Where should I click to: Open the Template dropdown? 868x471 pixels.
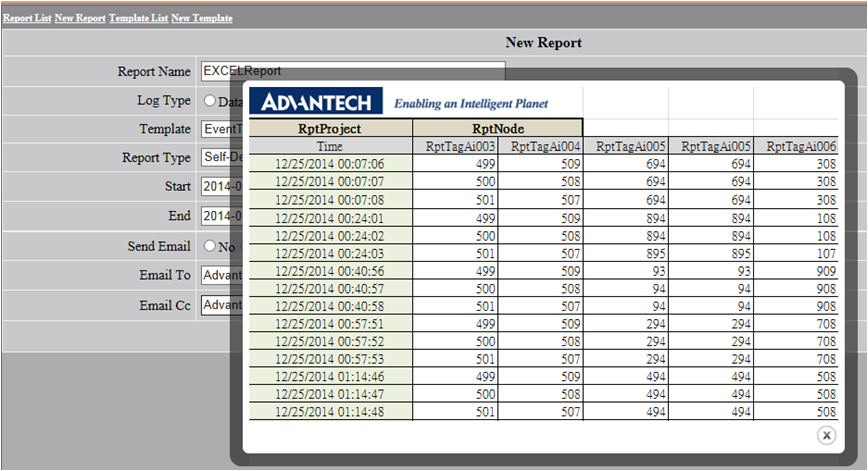point(222,129)
